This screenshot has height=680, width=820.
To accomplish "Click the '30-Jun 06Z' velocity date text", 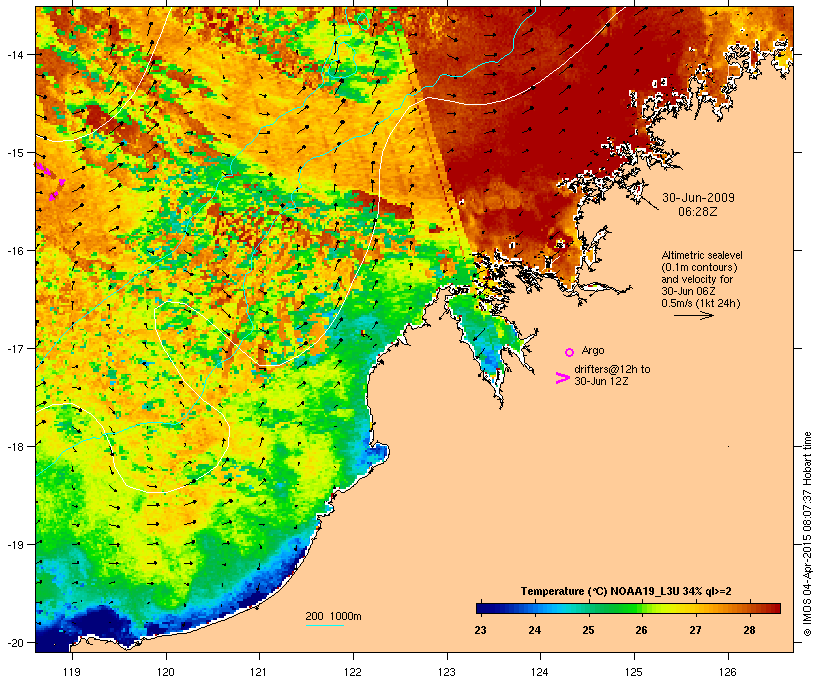I will 688,291.
